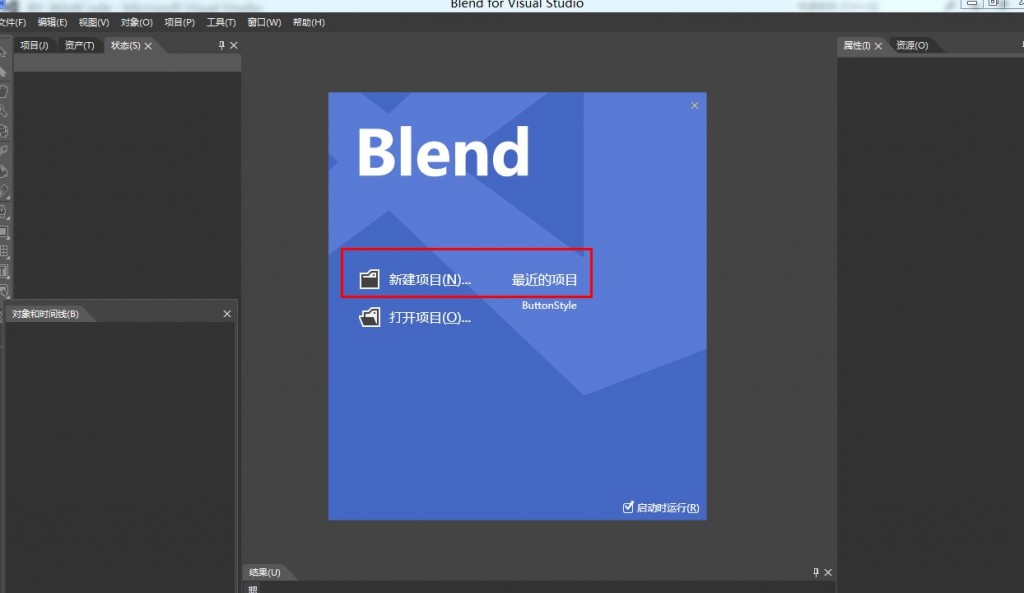Open the 对象(O) menu
Image resolution: width=1024 pixels, height=593 pixels.
136,22
